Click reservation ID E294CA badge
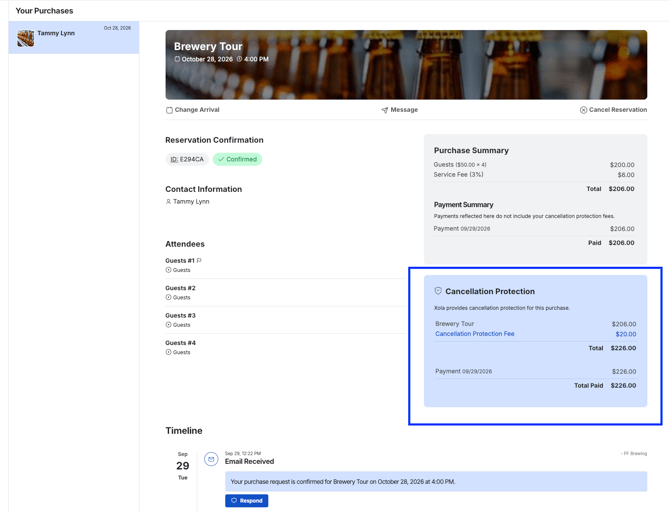The image size is (670, 513). coord(187,159)
